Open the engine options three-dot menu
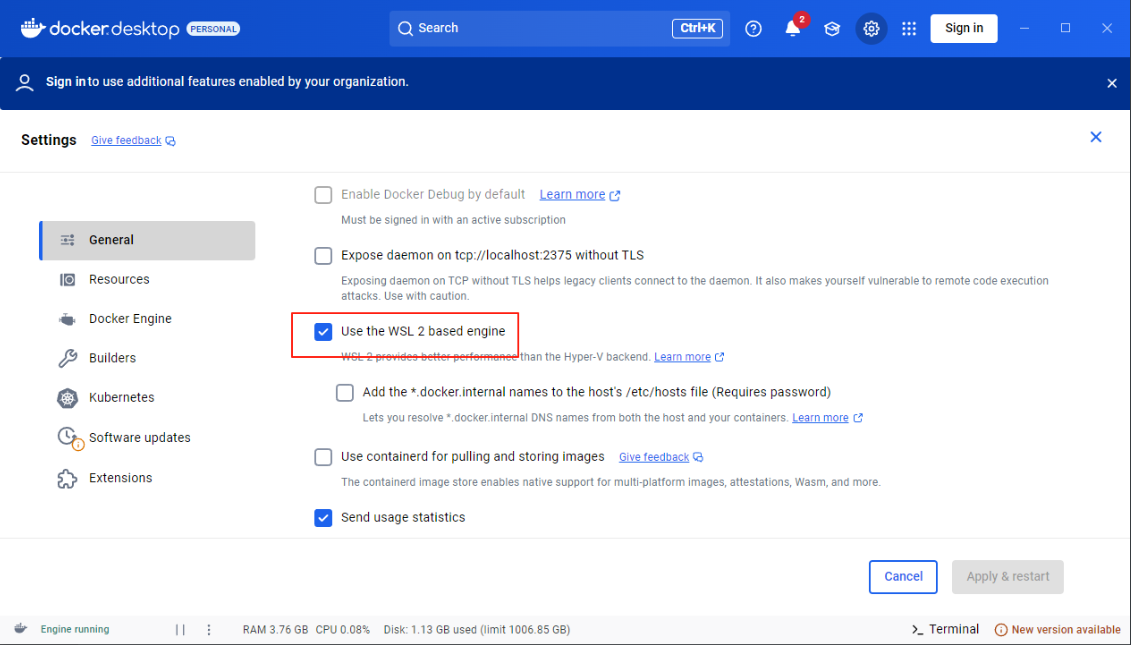1131x645 pixels. click(209, 630)
